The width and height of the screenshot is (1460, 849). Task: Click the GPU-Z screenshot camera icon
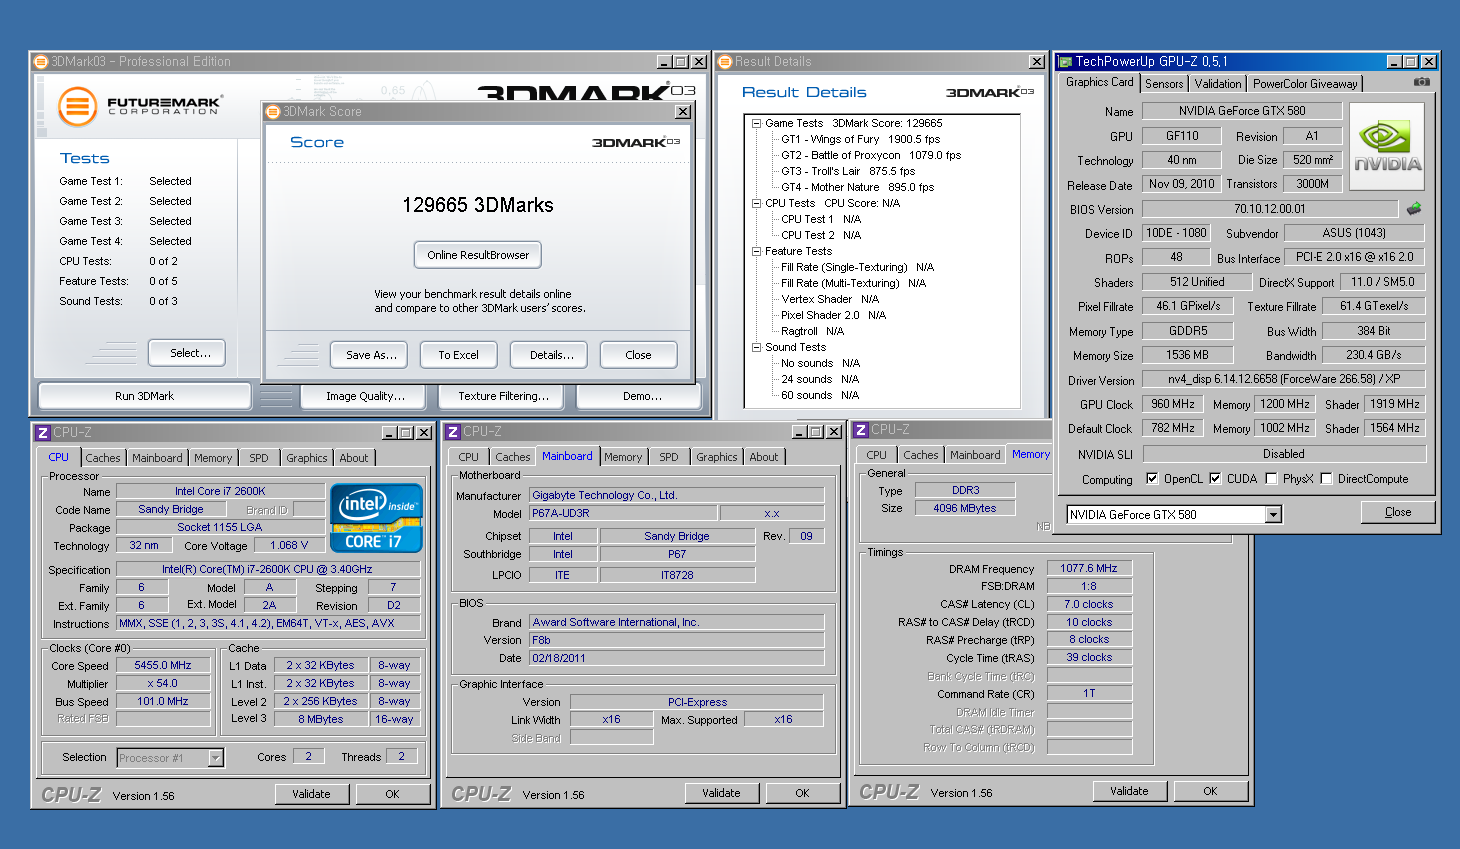(x=1421, y=82)
